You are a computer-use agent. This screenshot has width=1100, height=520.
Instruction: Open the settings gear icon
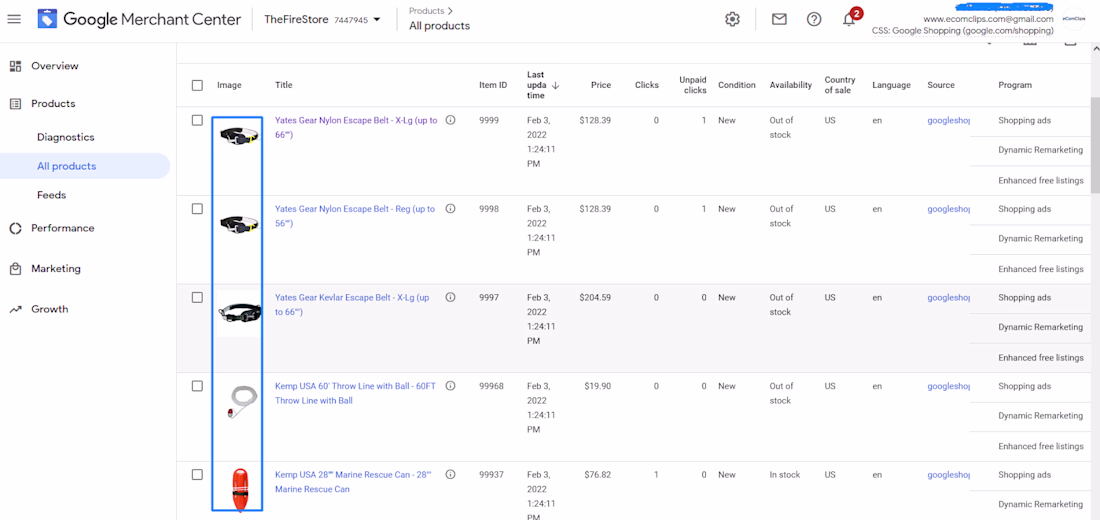732,20
